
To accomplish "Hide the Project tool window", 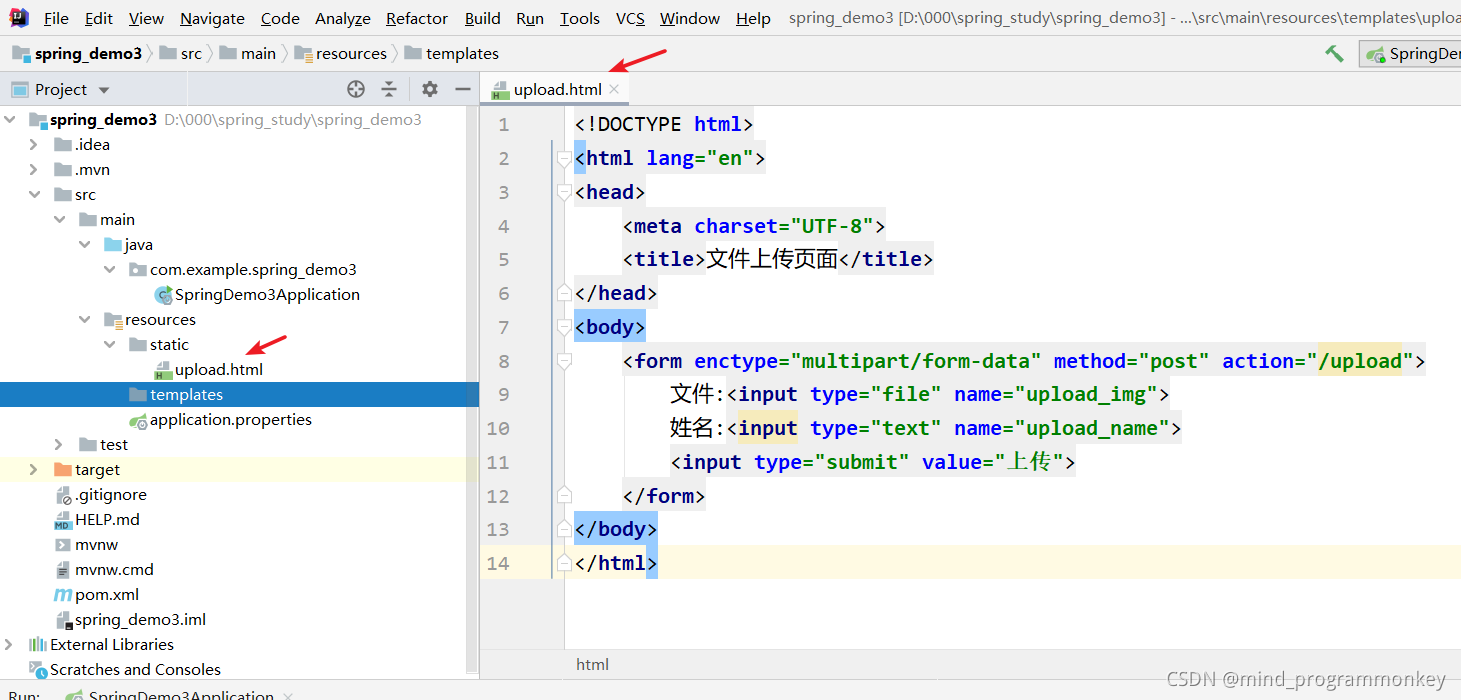I will [462, 89].
